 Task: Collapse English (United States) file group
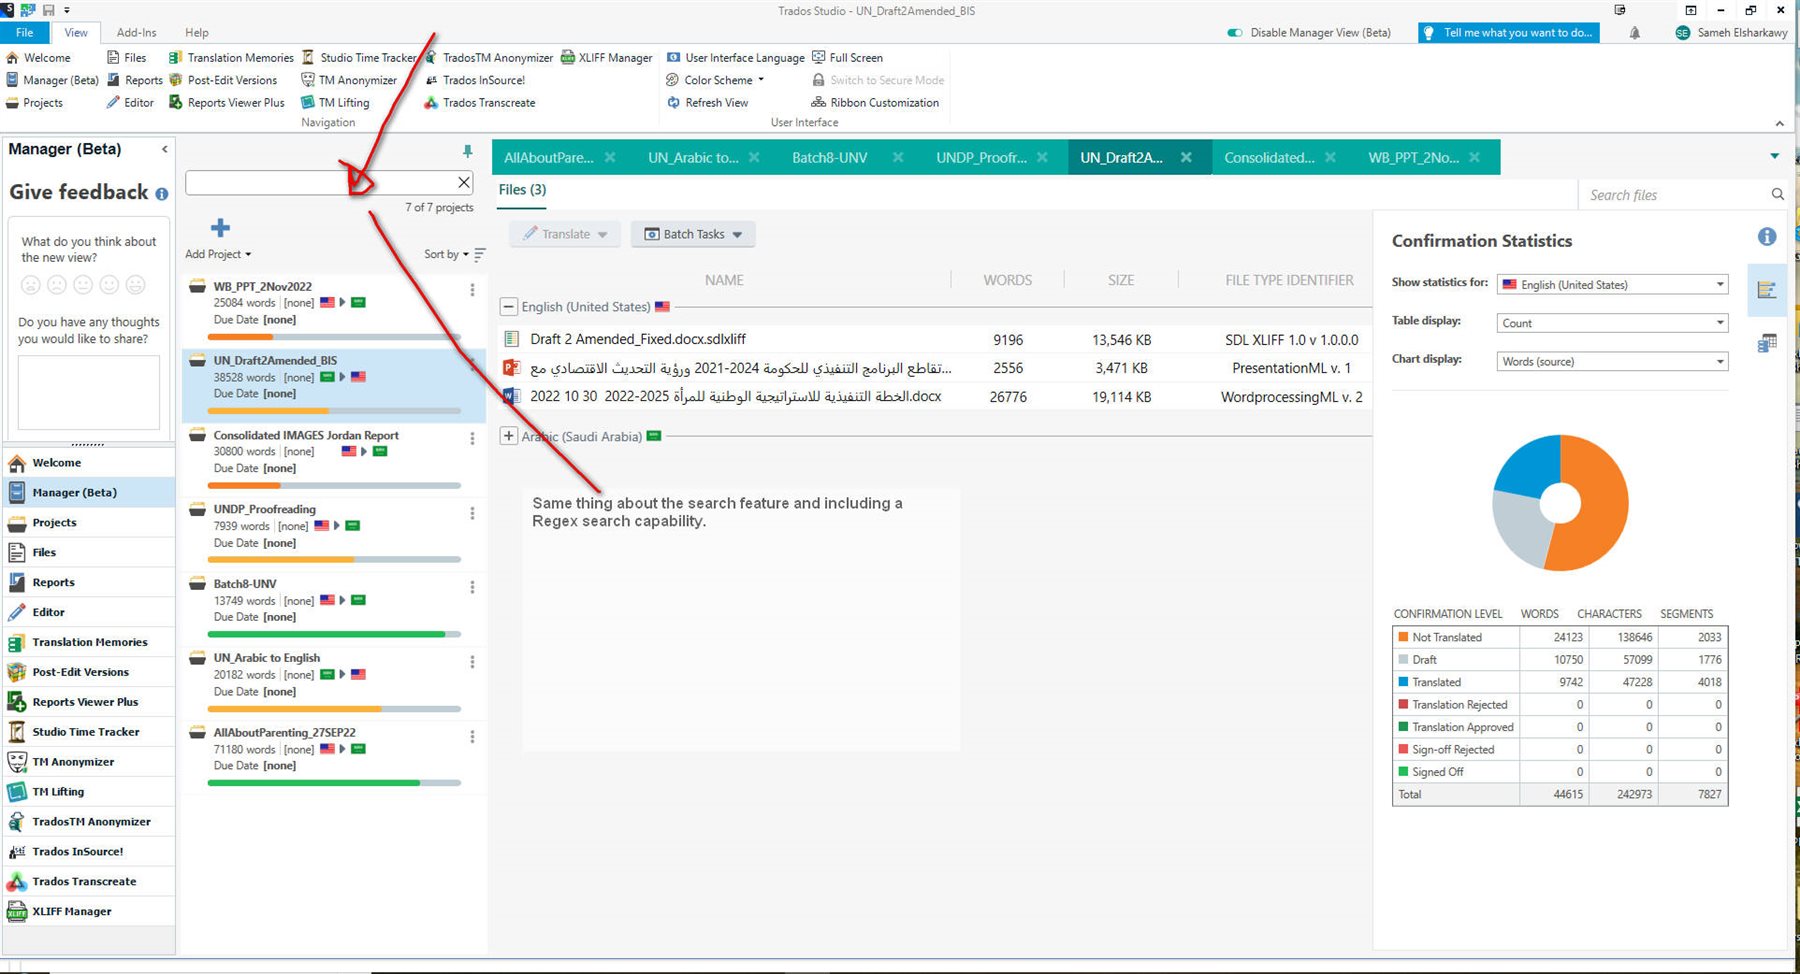509,307
